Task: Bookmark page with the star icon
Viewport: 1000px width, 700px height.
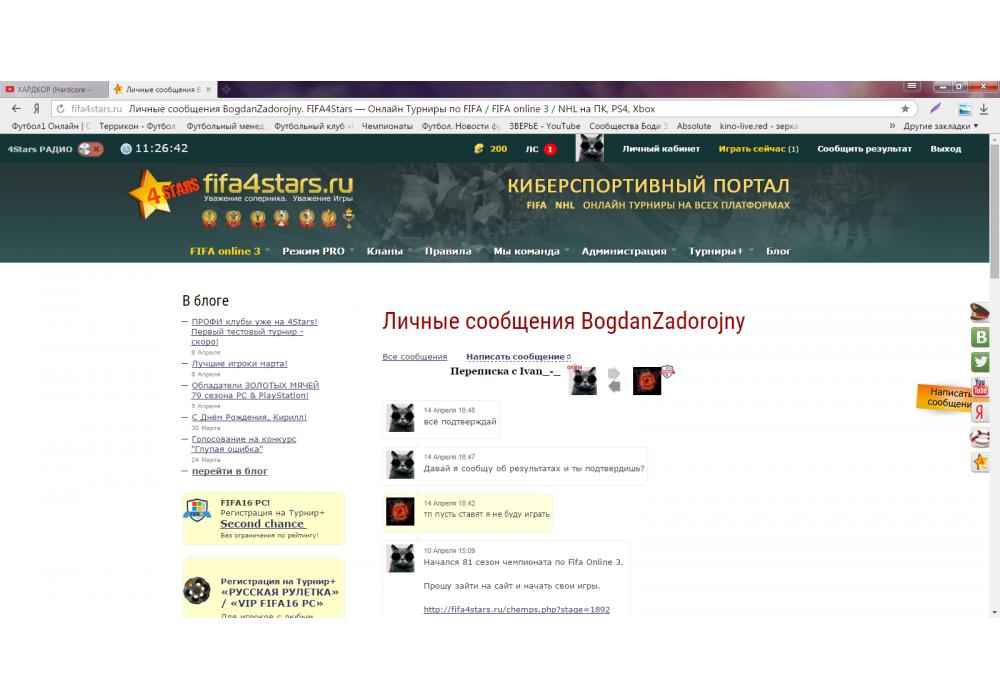Action: (905, 108)
